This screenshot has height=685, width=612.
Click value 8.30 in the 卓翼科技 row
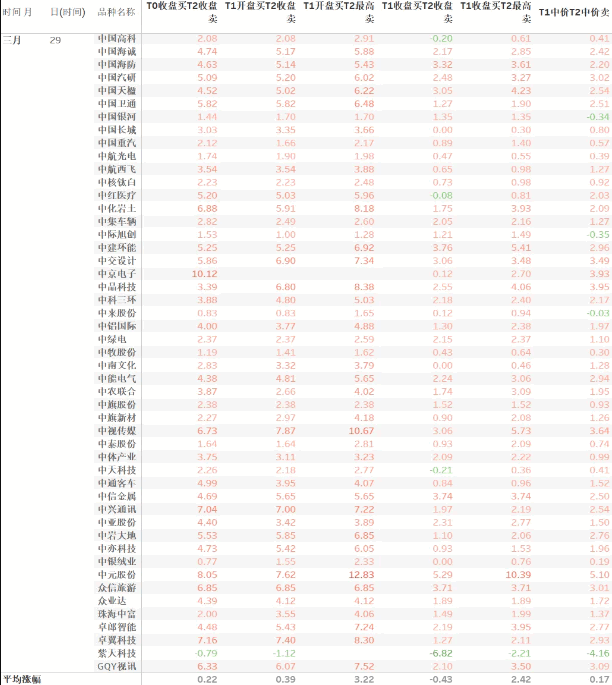pyautogui.click(x=364, y=640)
